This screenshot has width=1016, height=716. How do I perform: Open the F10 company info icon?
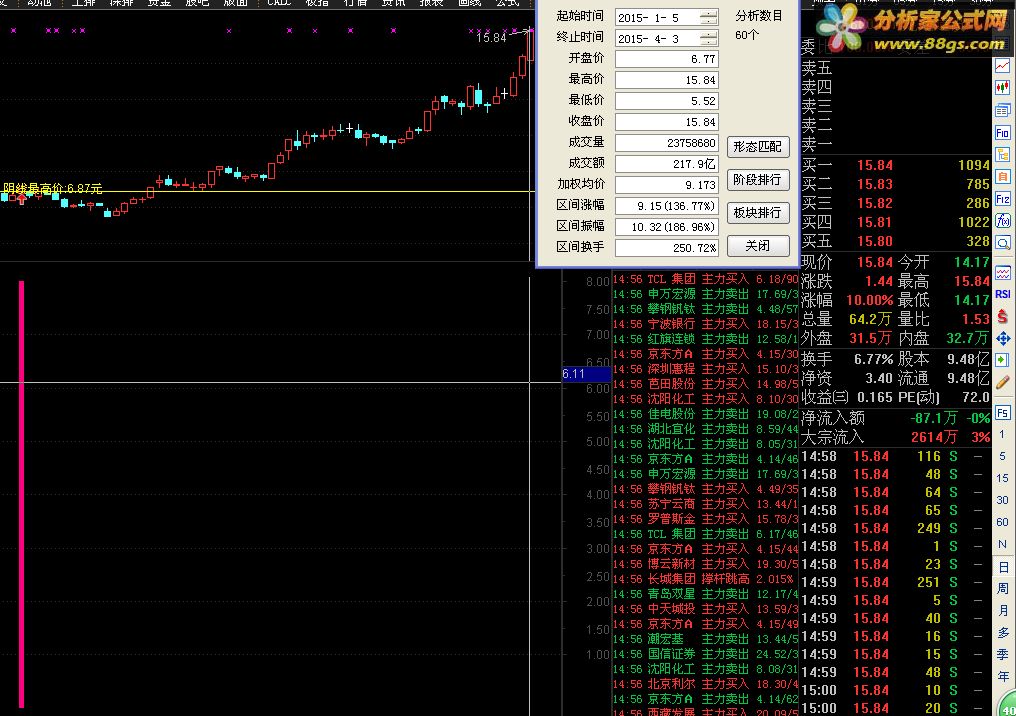tap(1002, 133)
